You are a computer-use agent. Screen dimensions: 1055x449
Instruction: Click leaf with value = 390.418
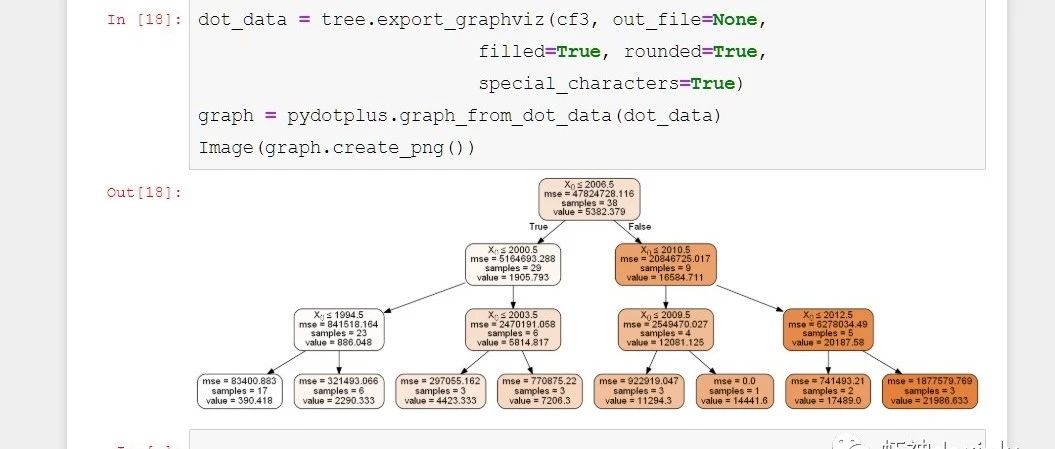(x=240, y=391)
